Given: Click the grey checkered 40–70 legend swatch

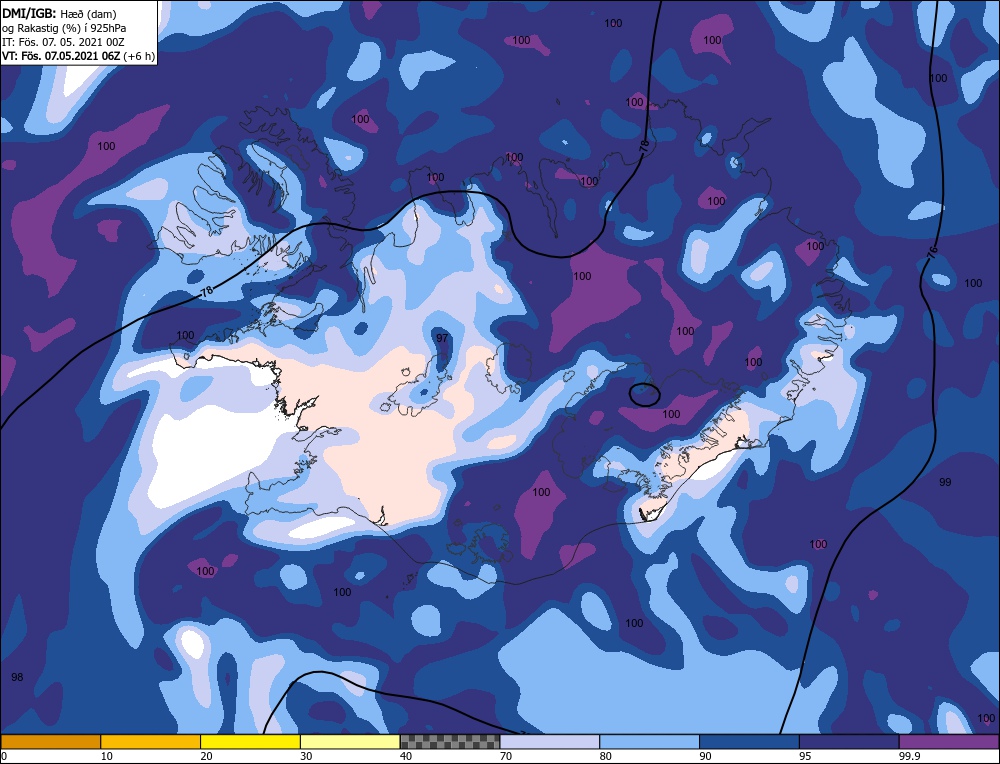Looking at the screenshot, I should click(450, 741).
